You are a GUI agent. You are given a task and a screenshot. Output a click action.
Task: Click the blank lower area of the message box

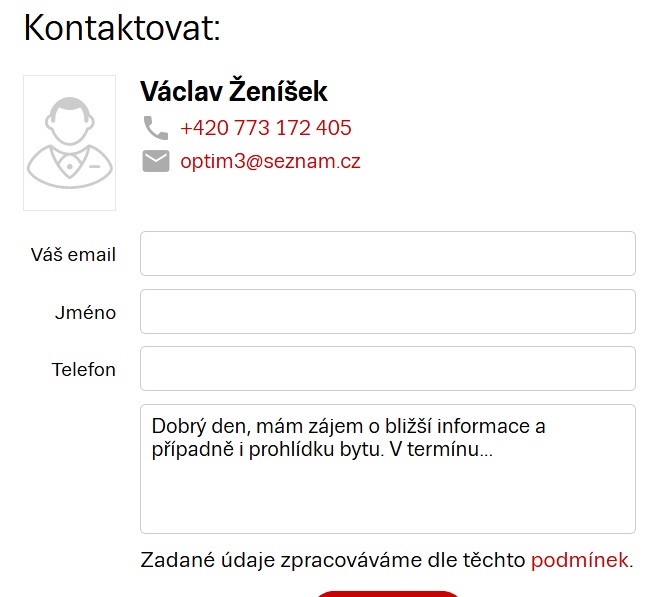click(x=388, y=500)
